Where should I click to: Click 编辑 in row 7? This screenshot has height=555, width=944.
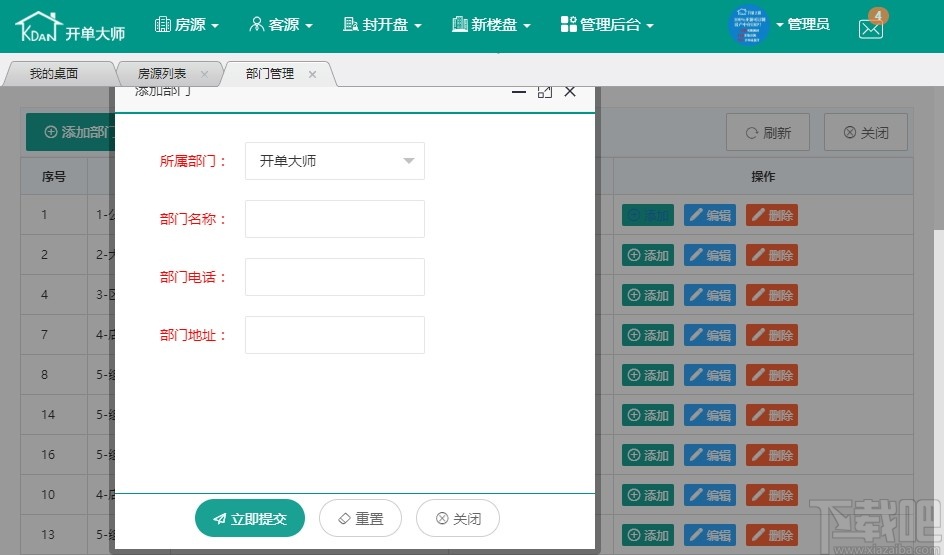[710, 335]
